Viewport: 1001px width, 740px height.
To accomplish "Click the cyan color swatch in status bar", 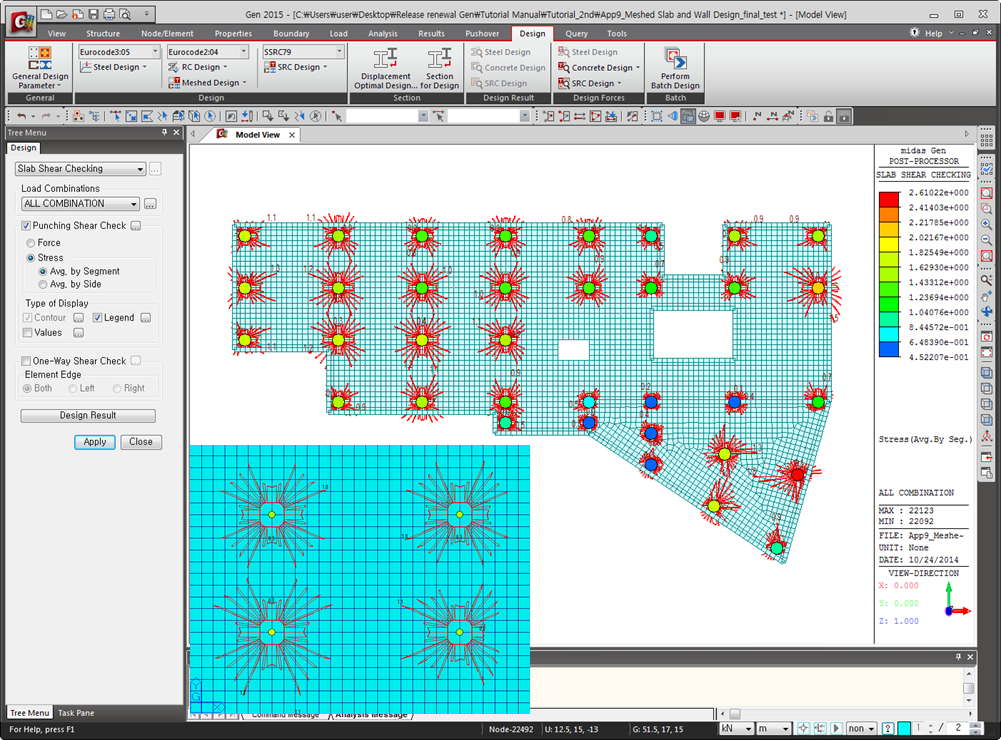I will (x=904, y=729).
